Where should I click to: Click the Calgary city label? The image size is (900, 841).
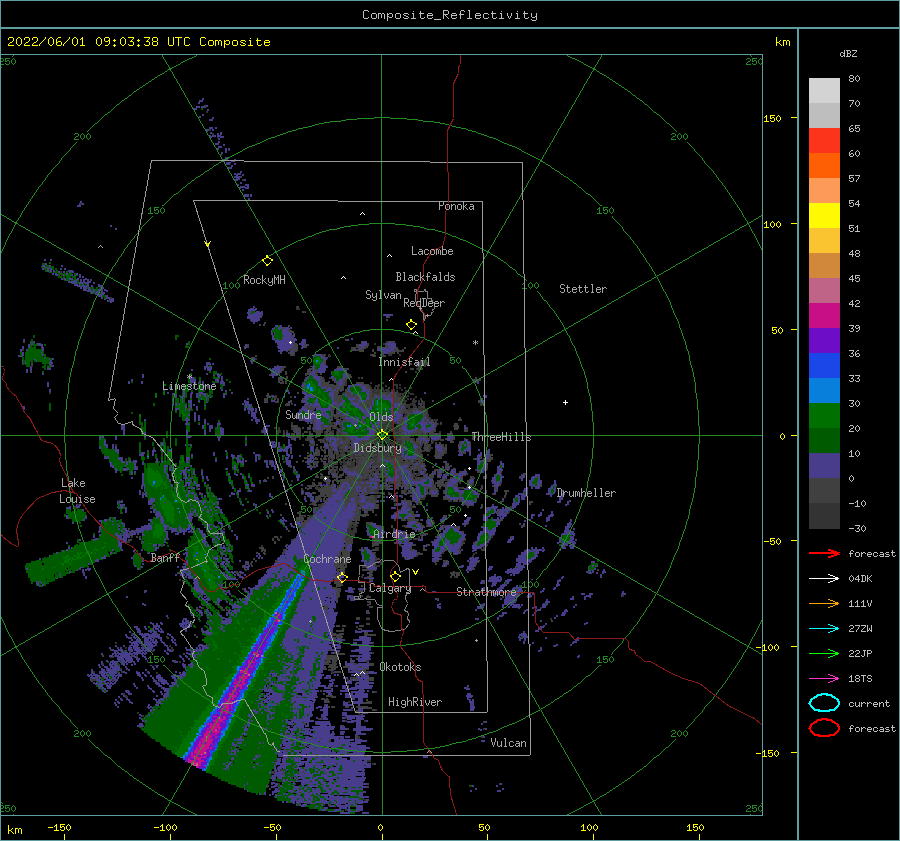click(x=390, y=588)
